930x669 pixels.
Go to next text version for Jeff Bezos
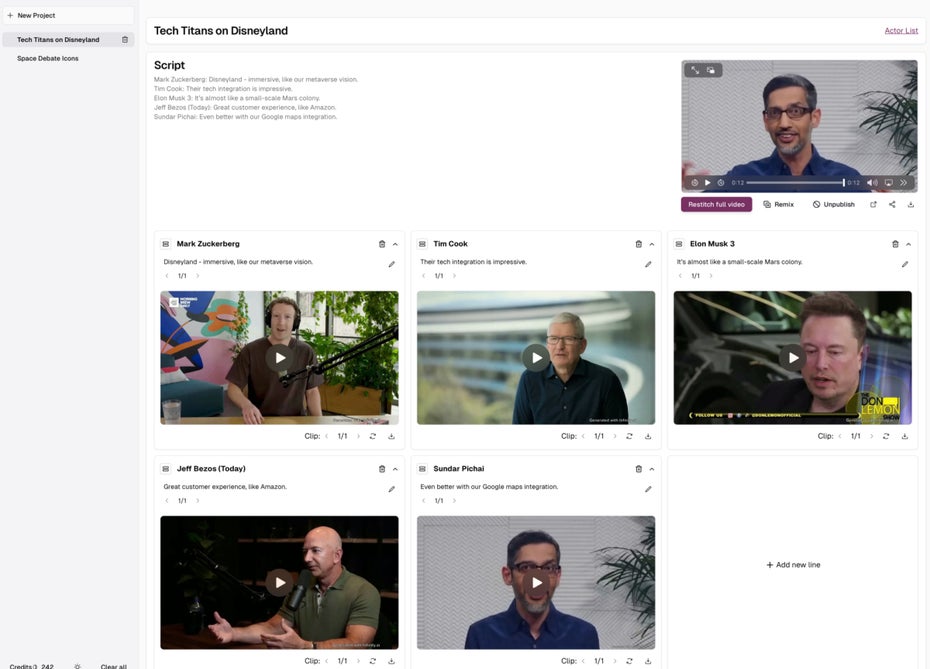pos(198,501)
